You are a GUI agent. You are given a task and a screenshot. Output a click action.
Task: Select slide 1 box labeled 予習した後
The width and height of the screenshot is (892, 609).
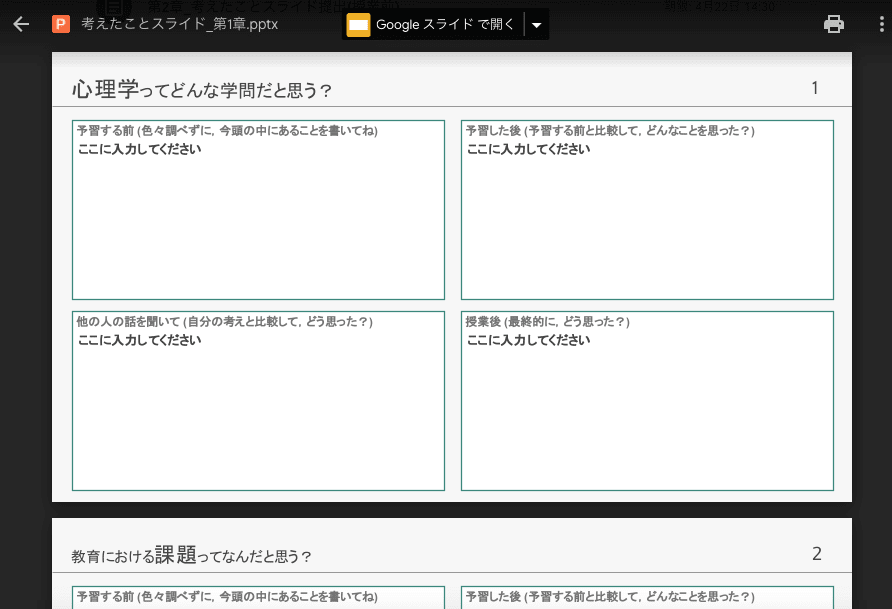[647, 210]
